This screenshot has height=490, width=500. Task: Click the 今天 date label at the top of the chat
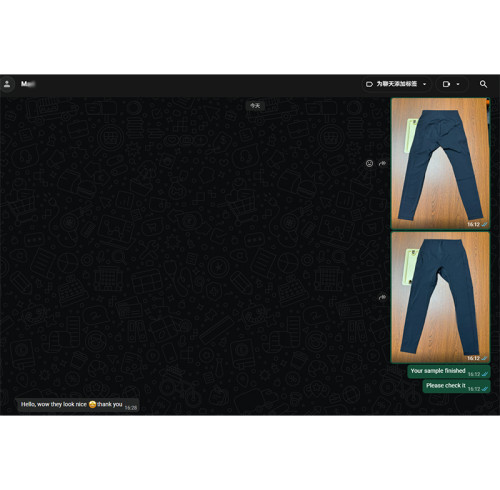click(255, 106)
